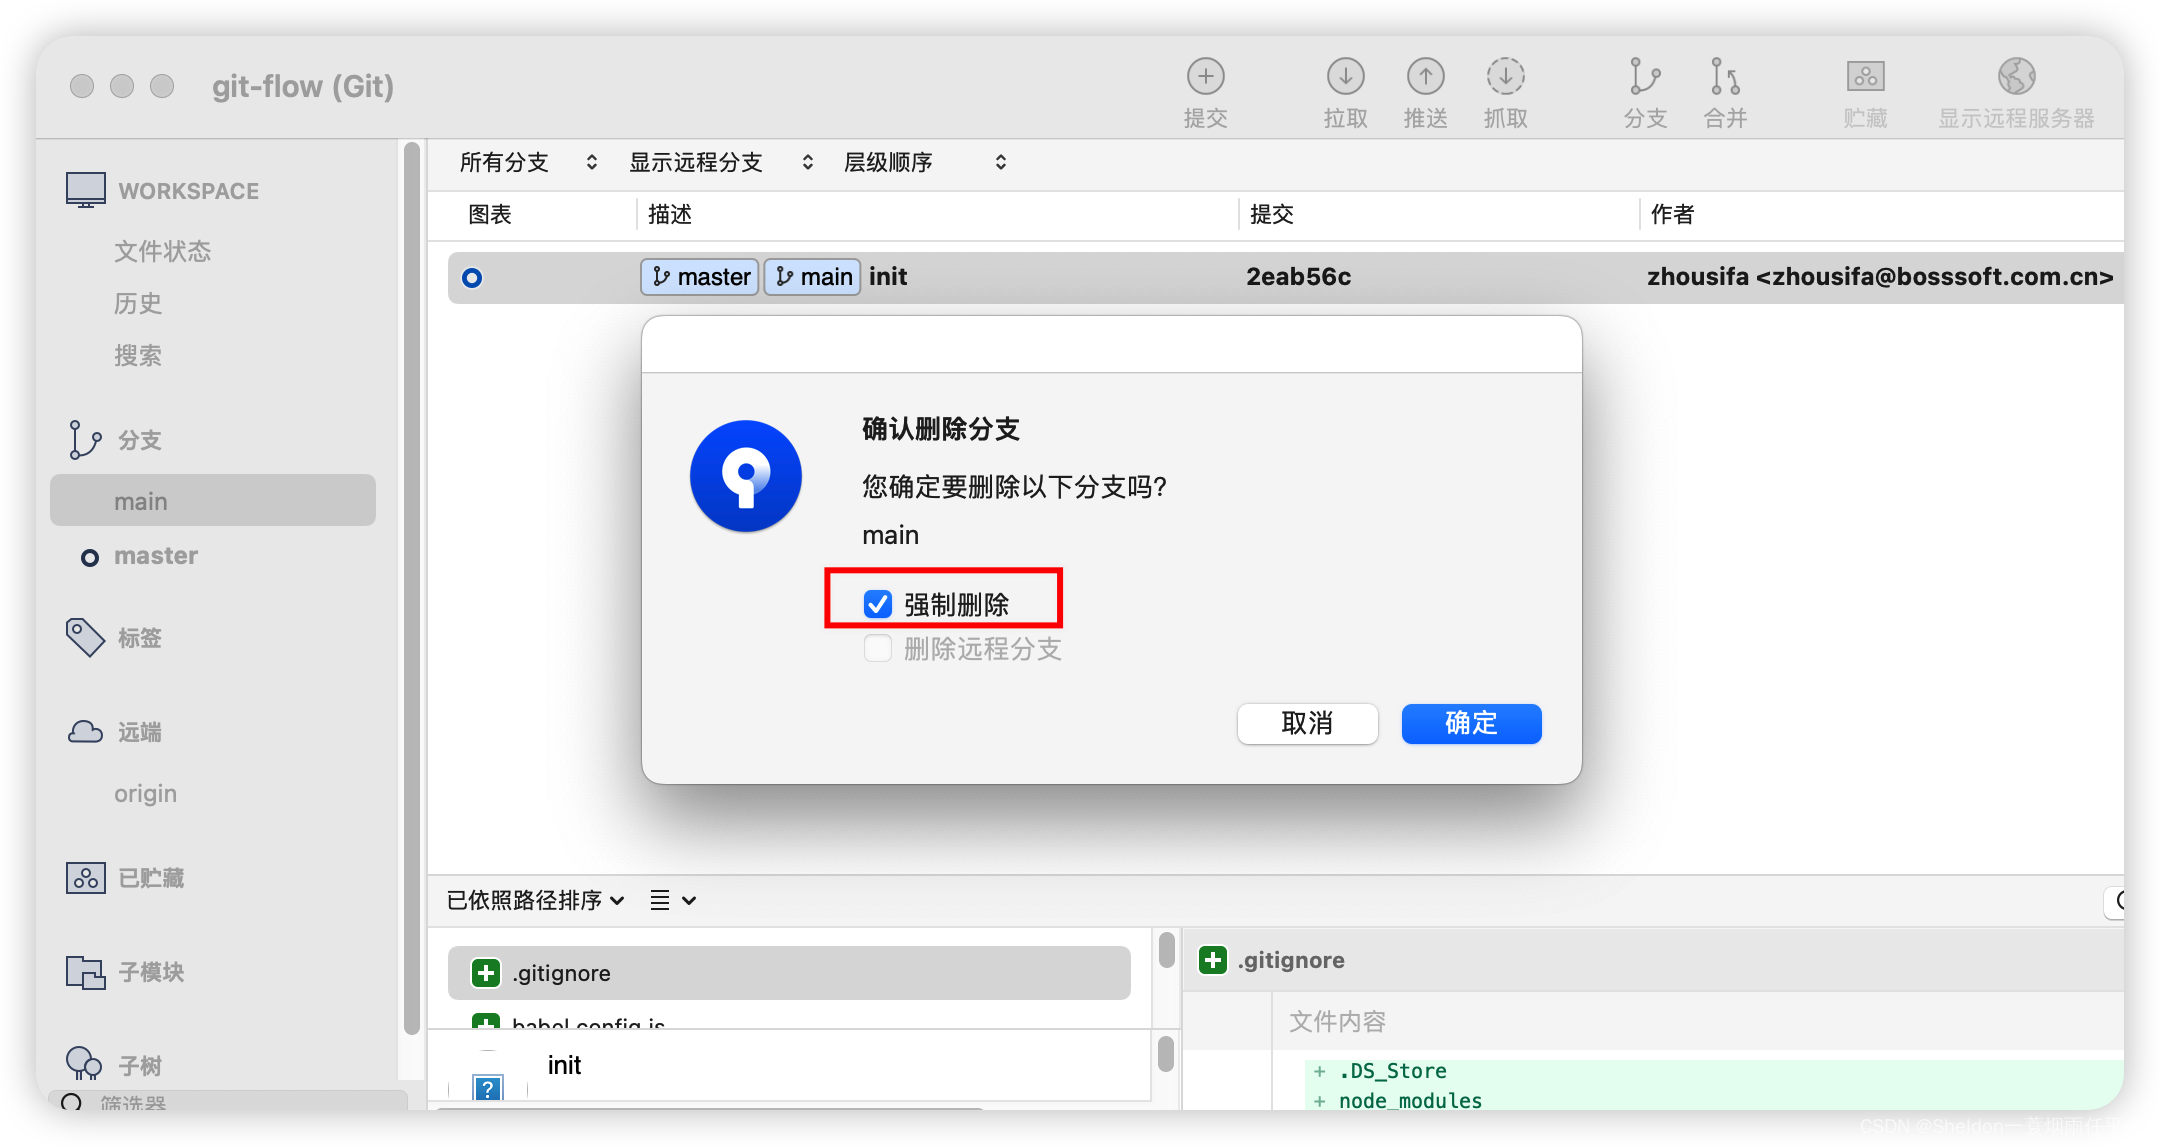Click the File contents (文件内容) label in the diff
The image size is (2160, 1146).
coord(1337,1021)
